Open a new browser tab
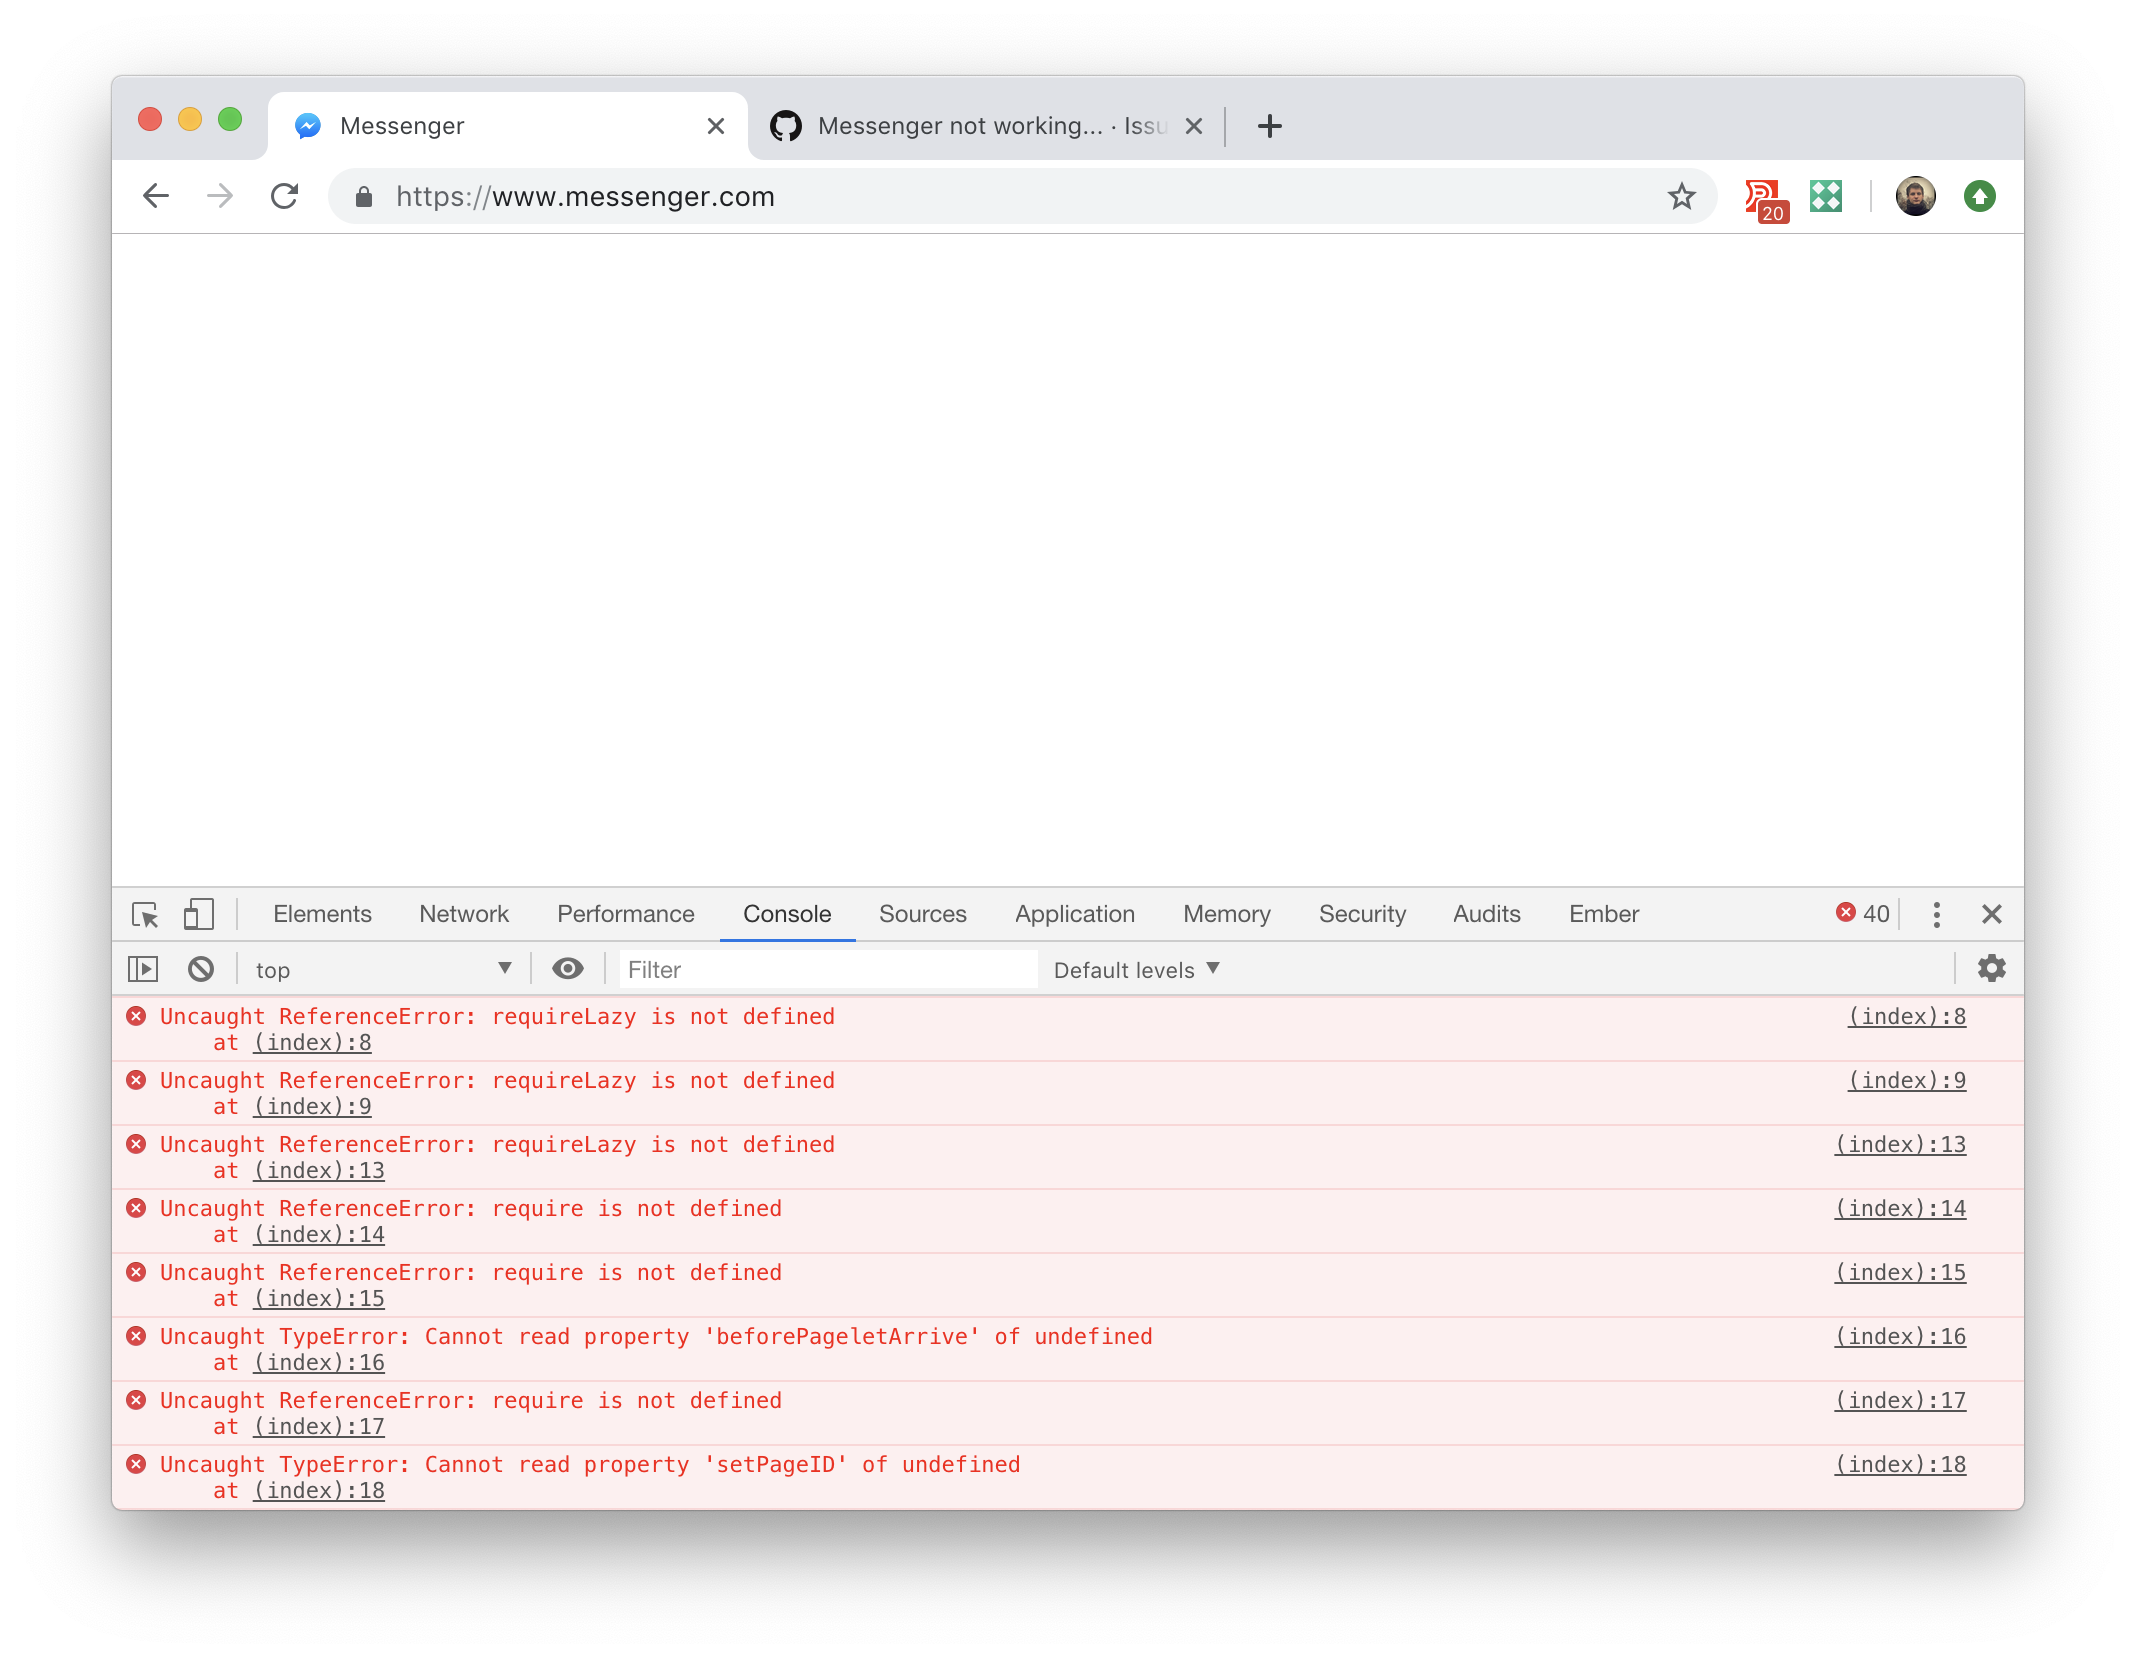The image size is (2136, 1658). pyautogui.click(x=1269, y=126)
